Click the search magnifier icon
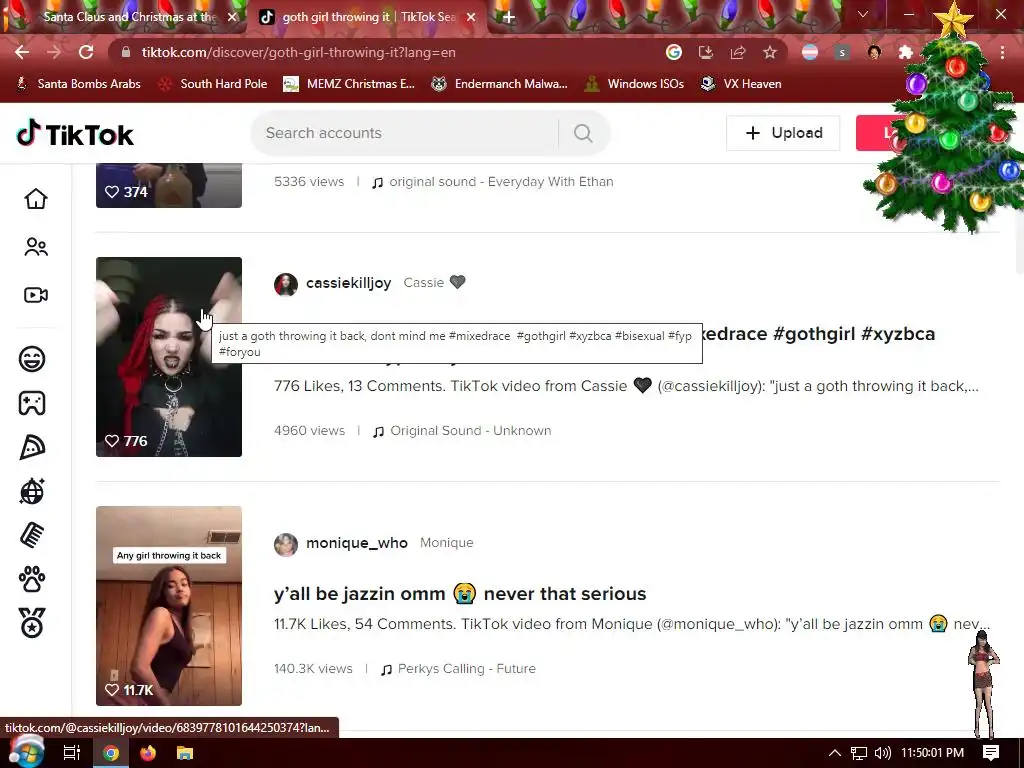The height and width of the screenshot is (768, 1024). [x=583, y=133]
